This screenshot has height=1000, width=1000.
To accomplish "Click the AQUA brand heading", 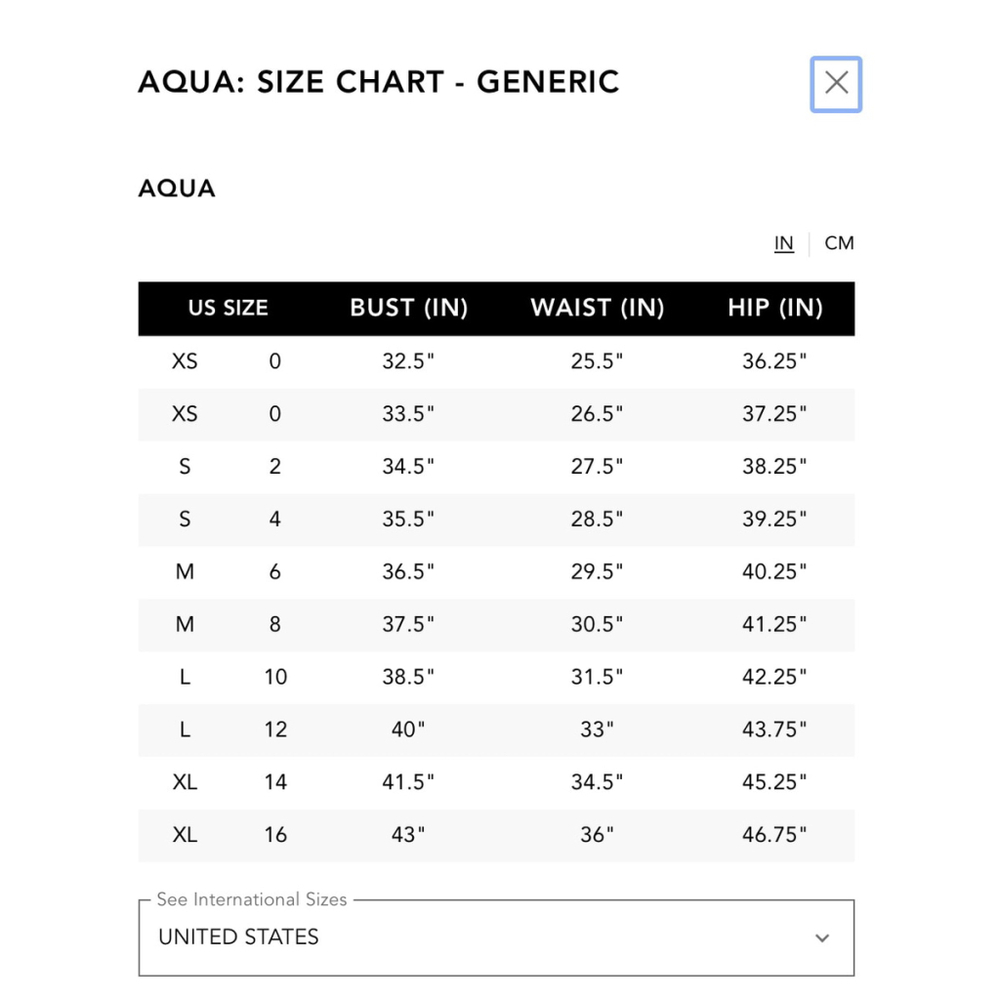I will click(x=177, y=189).
